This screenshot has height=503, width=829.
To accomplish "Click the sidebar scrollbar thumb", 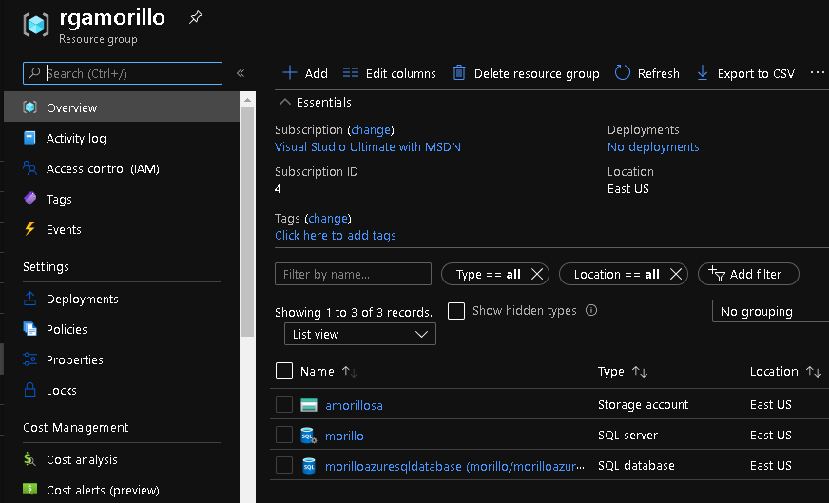I will coord(247,222).
